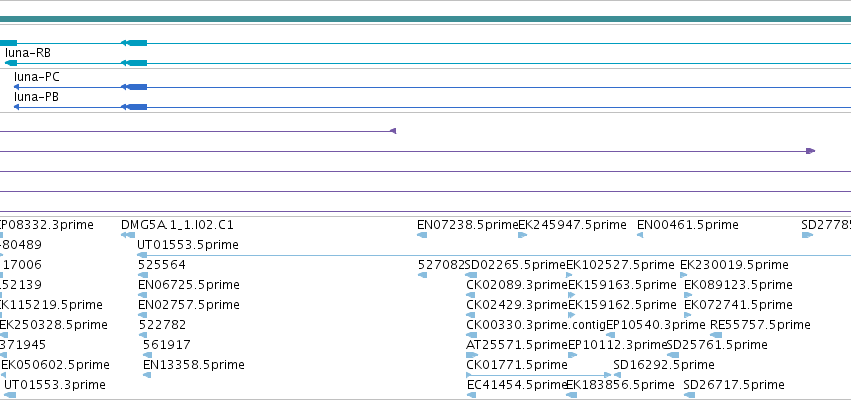Screen dimensions: 851x400
Task: Select the SD02265.5prime EST label
Action: click(x=516, y=265)
